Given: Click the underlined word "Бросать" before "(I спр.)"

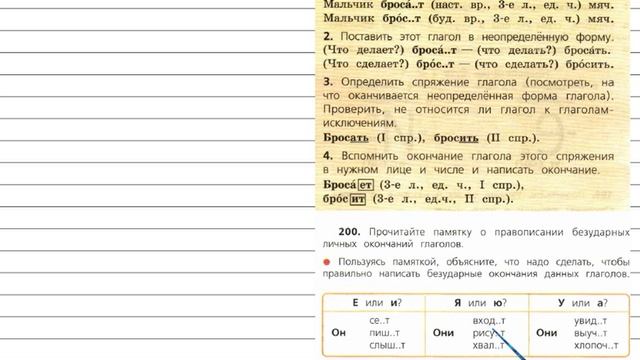Looking at the screenshot, I should tap(346, 138).
